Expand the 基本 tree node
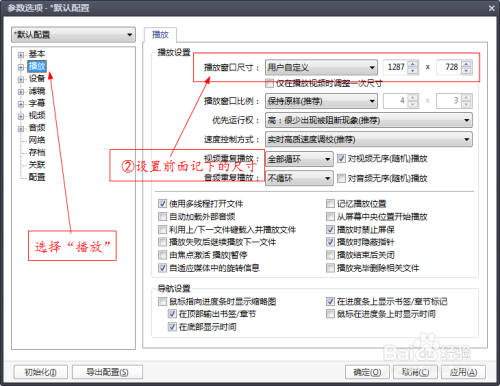 21,55
